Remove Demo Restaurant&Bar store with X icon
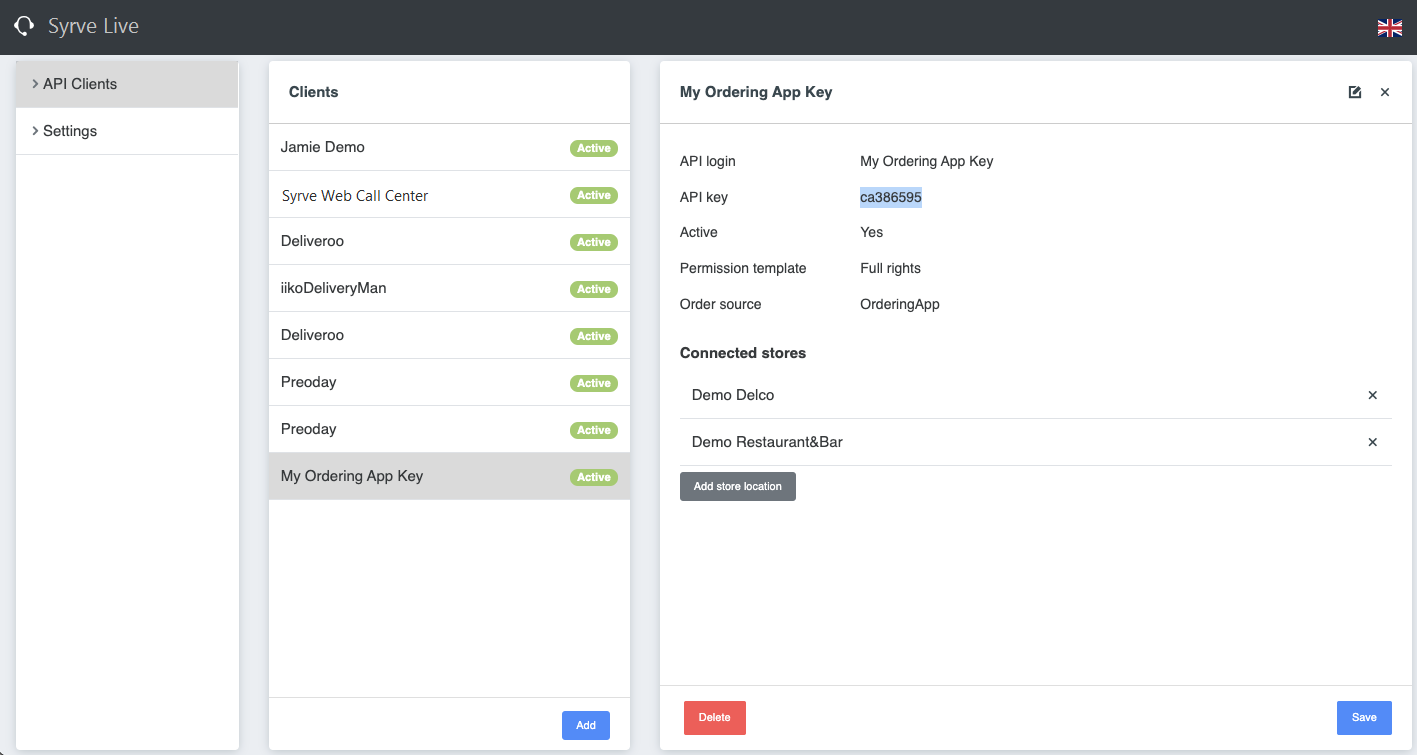Viewport: 1417px width, 755px height. [x=1372, y=442]
